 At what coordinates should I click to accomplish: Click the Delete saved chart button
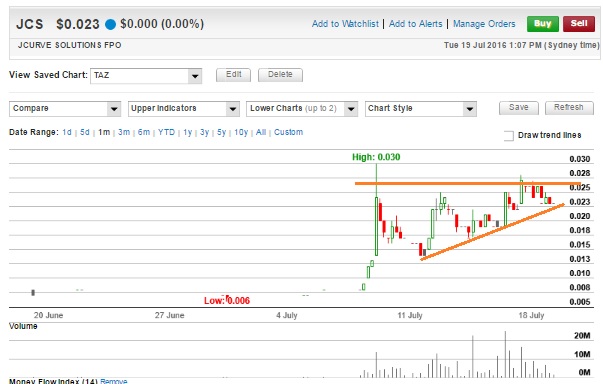280,75
